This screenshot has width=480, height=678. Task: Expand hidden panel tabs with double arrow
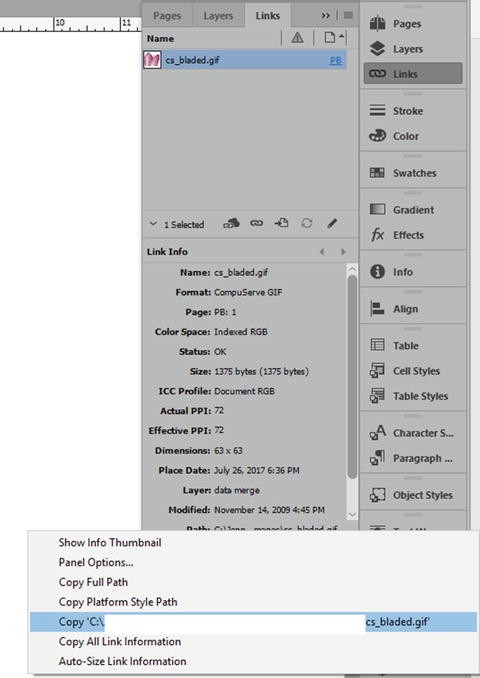pyautogui.click(x=326, y=16)
